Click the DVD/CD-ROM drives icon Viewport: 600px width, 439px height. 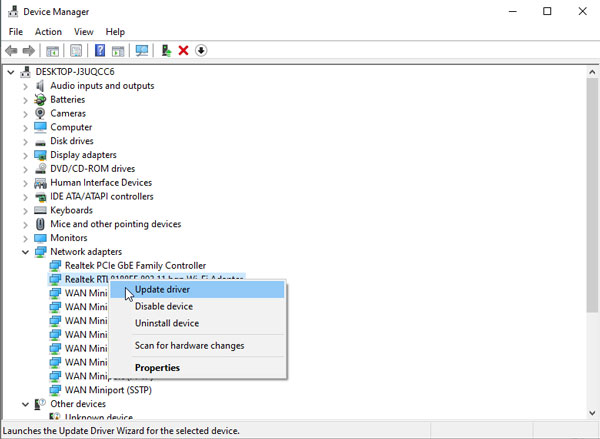point(40,169)
